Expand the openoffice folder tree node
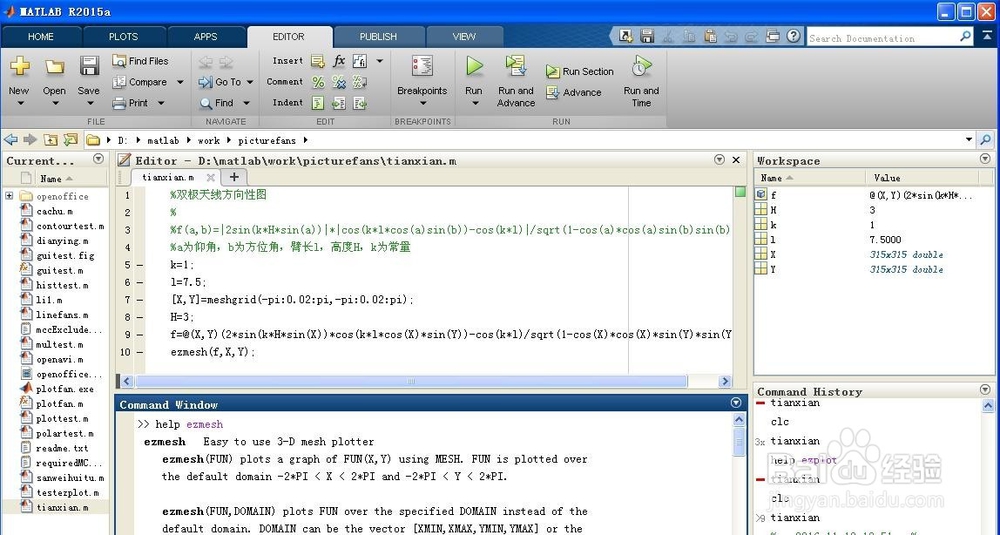Viewport: 1000px width, 535px height. pyautogui.click(x=9, y=196)
